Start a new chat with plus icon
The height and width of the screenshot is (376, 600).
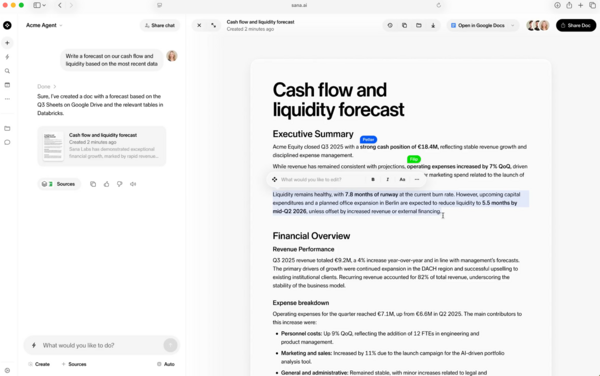tap(7, 43)
